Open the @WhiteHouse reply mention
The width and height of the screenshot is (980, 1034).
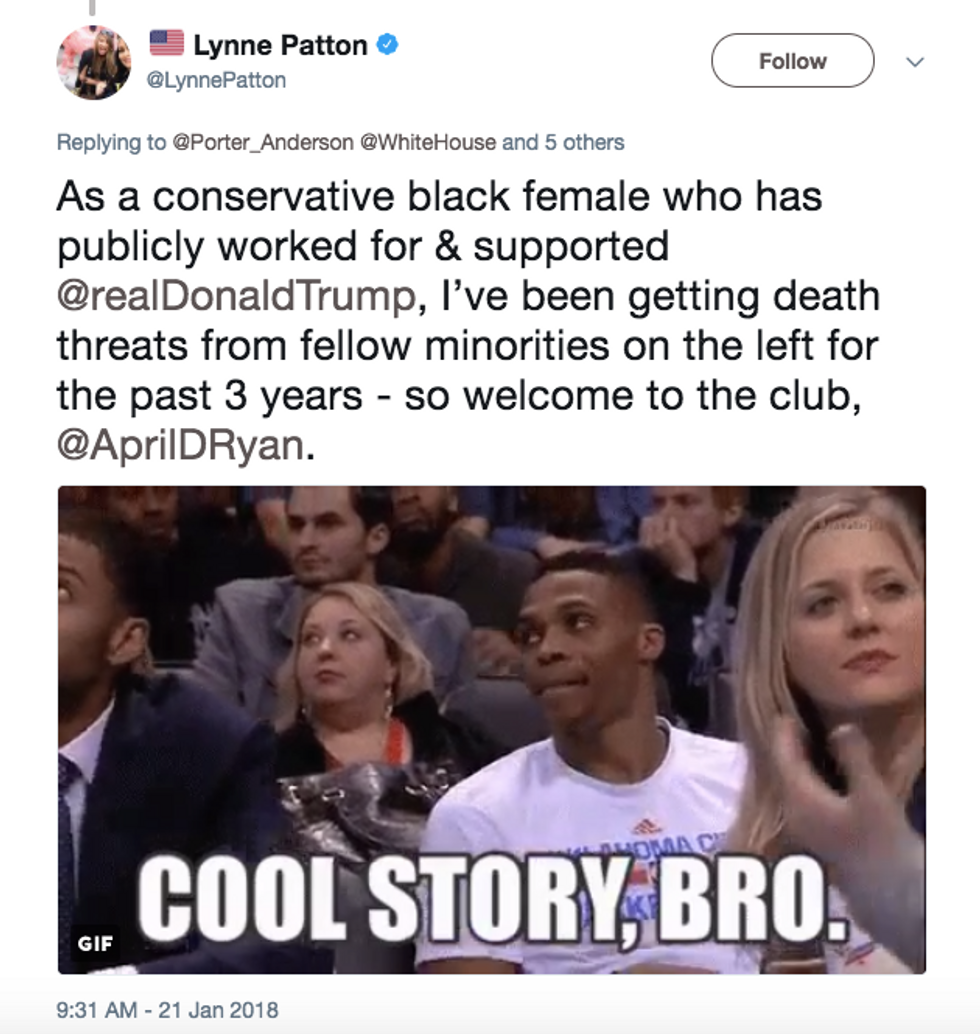(x=427, y=142)
